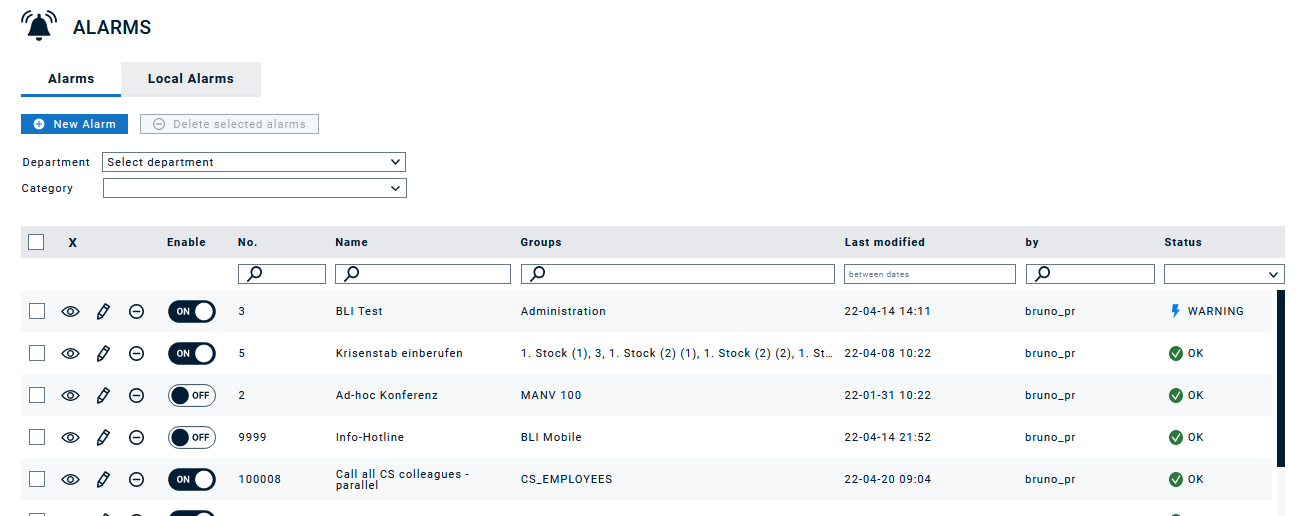Enable the Info-Hotline alarm toggle
The height and width of the screenshot is (516, 1305).
(x=191, y=437)
